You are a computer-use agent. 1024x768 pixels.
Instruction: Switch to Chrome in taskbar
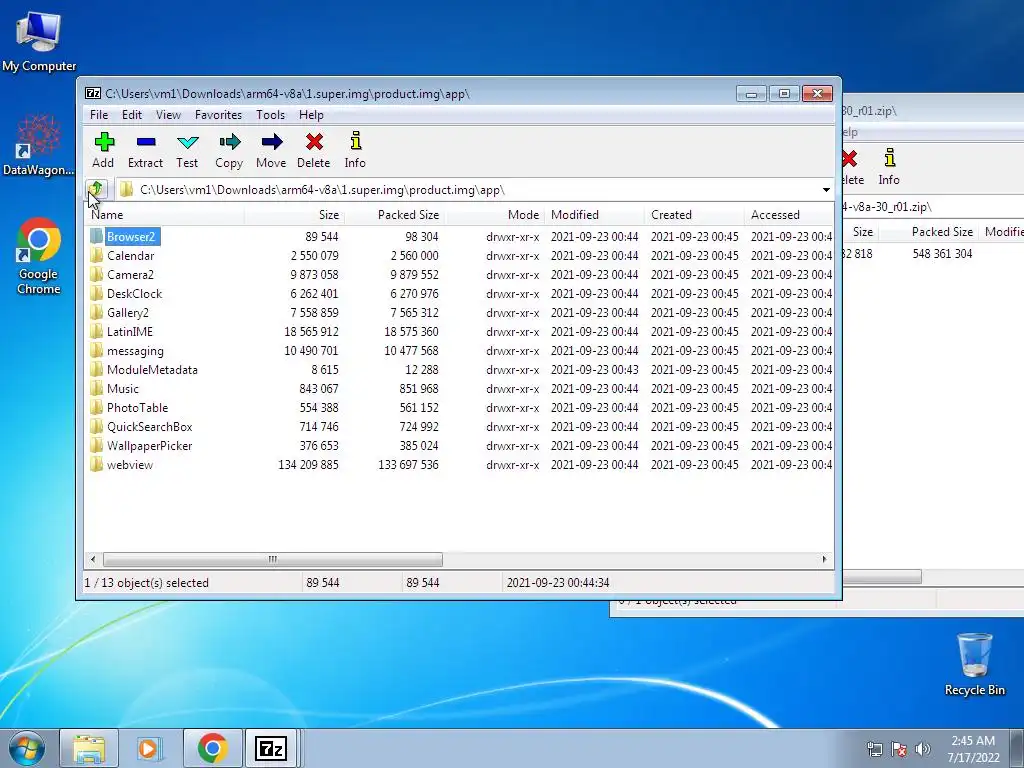coord(212,748)
